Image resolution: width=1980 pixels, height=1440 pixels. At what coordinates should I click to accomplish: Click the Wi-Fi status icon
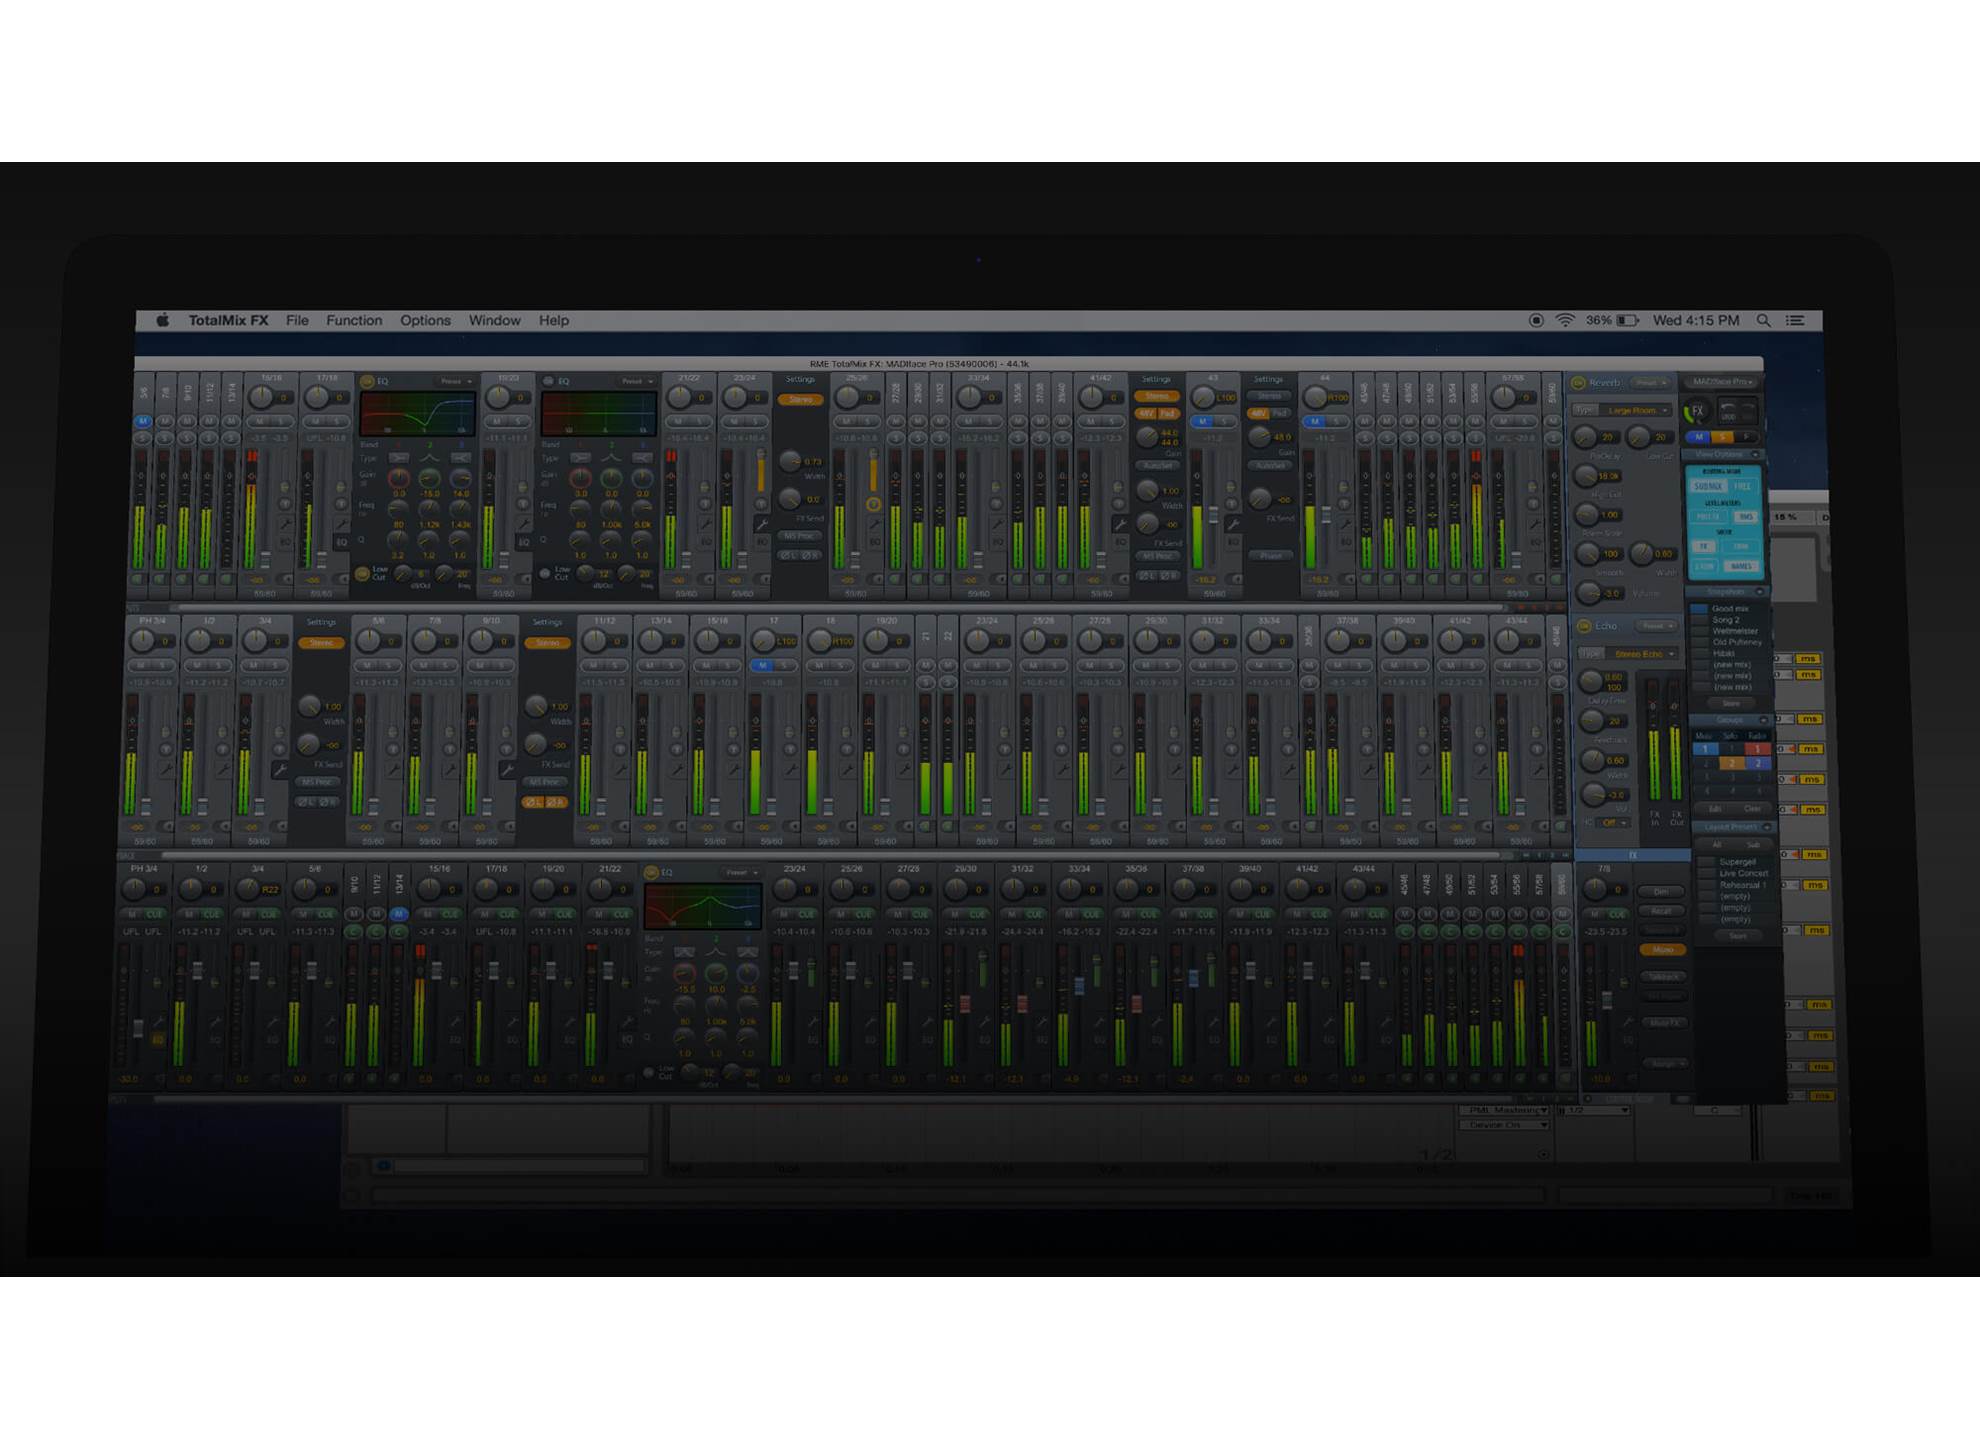coord(1565,321)
